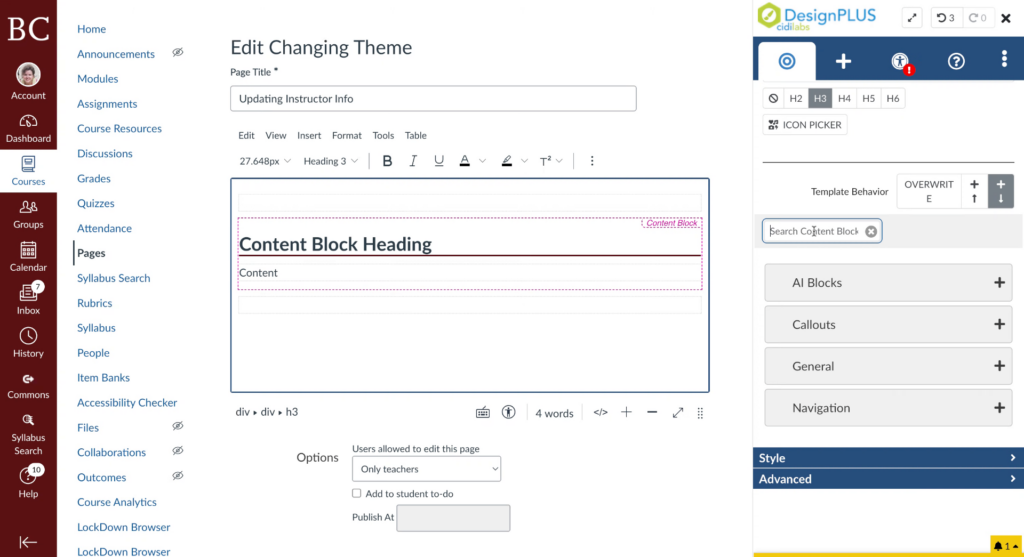This screenshot has width=1024, height=557.
Task: Toggle Outcomes visibility eye icon
Action: tap(178, 476)
